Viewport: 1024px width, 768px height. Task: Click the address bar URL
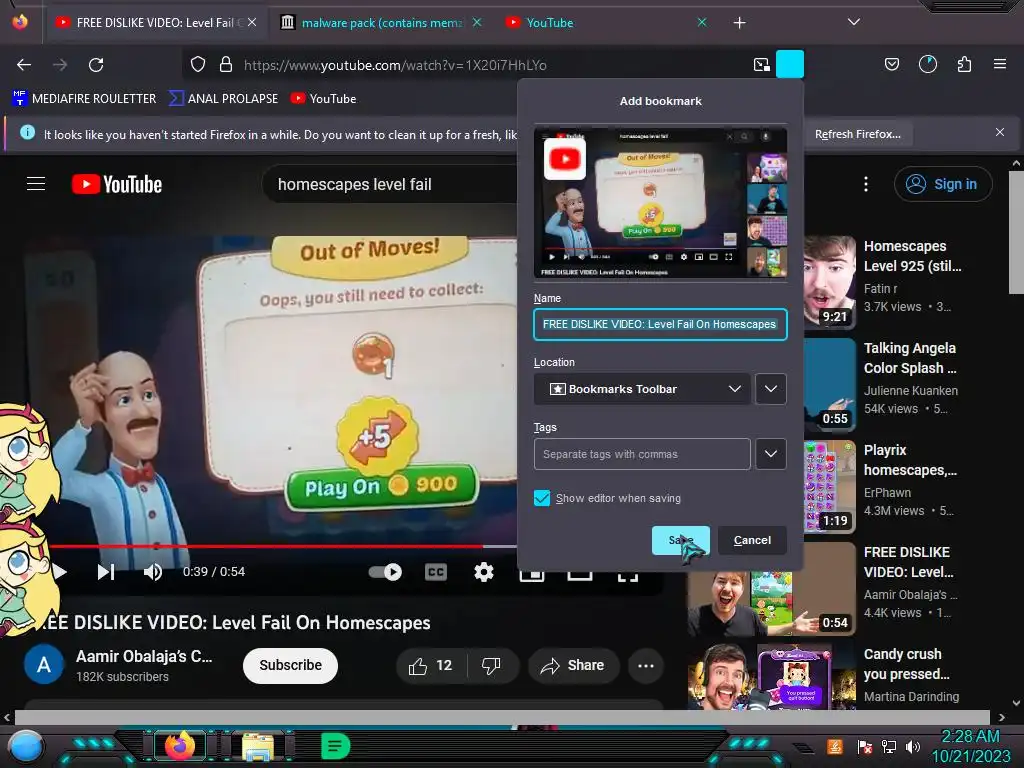coord(395,65)
